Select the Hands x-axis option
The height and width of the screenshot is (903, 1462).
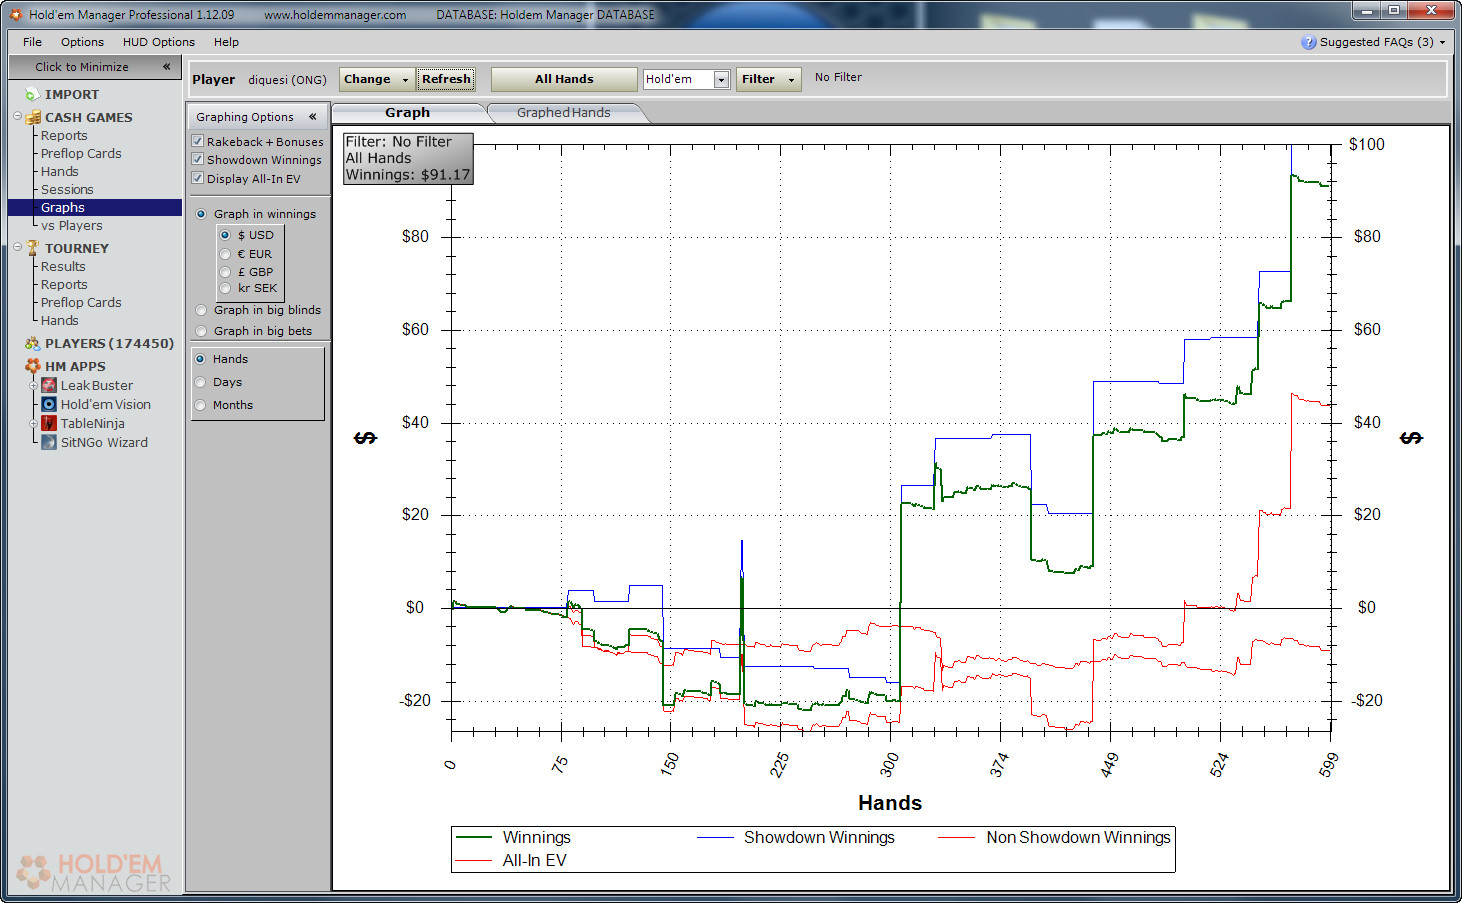(x=200, y=359)
